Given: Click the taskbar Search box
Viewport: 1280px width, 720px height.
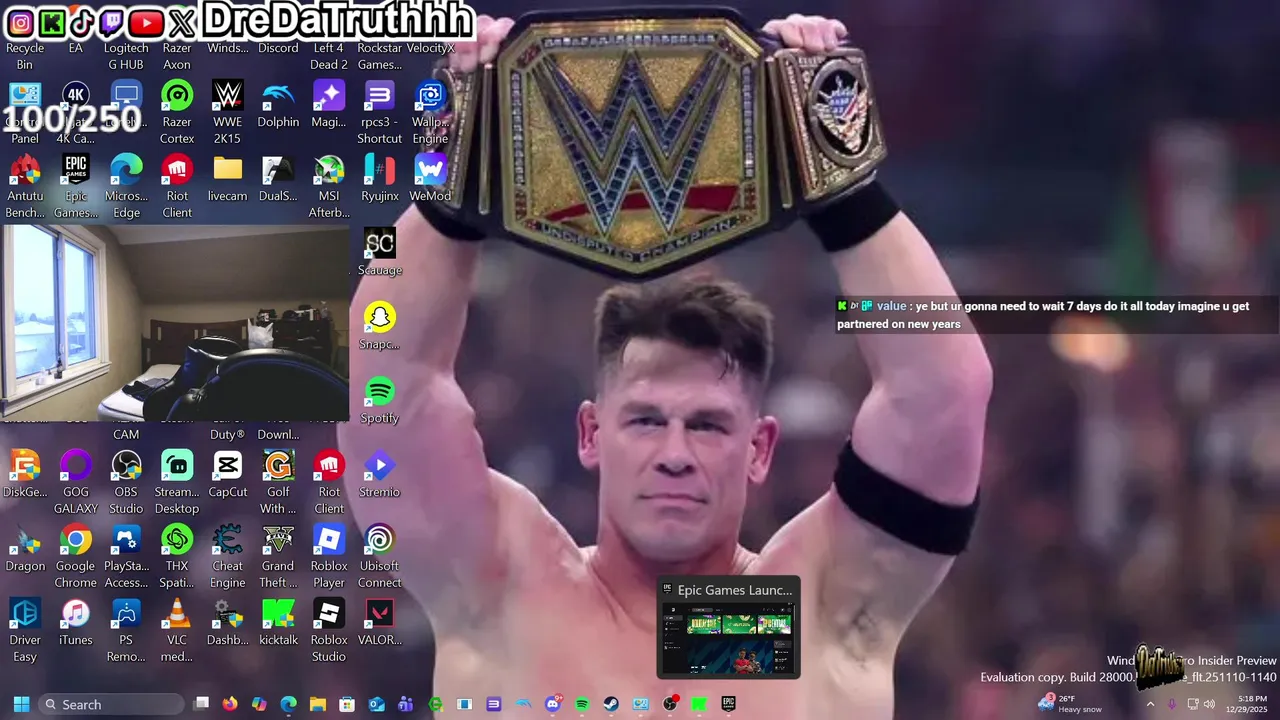Looking at the screenshot, I should [x=112, y=704].
